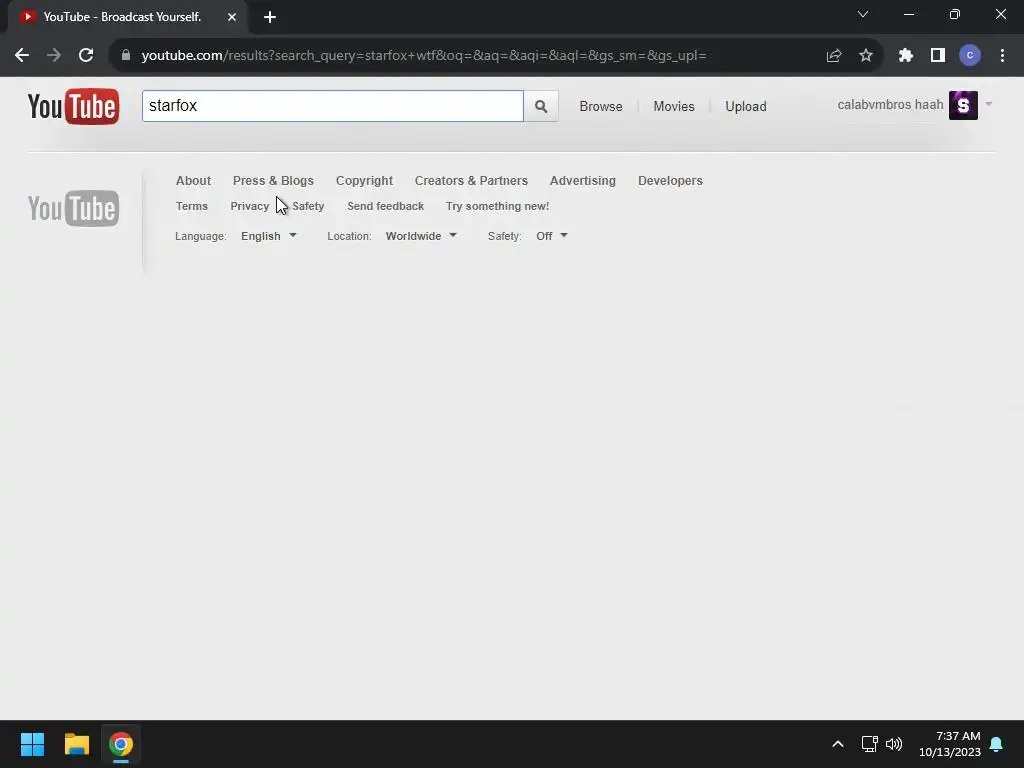Expand the account menu arrow
Viewport: 1024px width, 768px height.
(989, 104)
